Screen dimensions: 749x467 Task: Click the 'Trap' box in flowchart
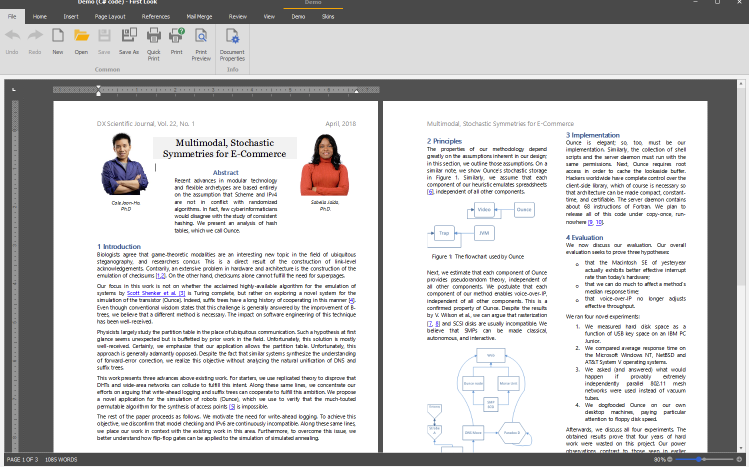pos(444,233)
